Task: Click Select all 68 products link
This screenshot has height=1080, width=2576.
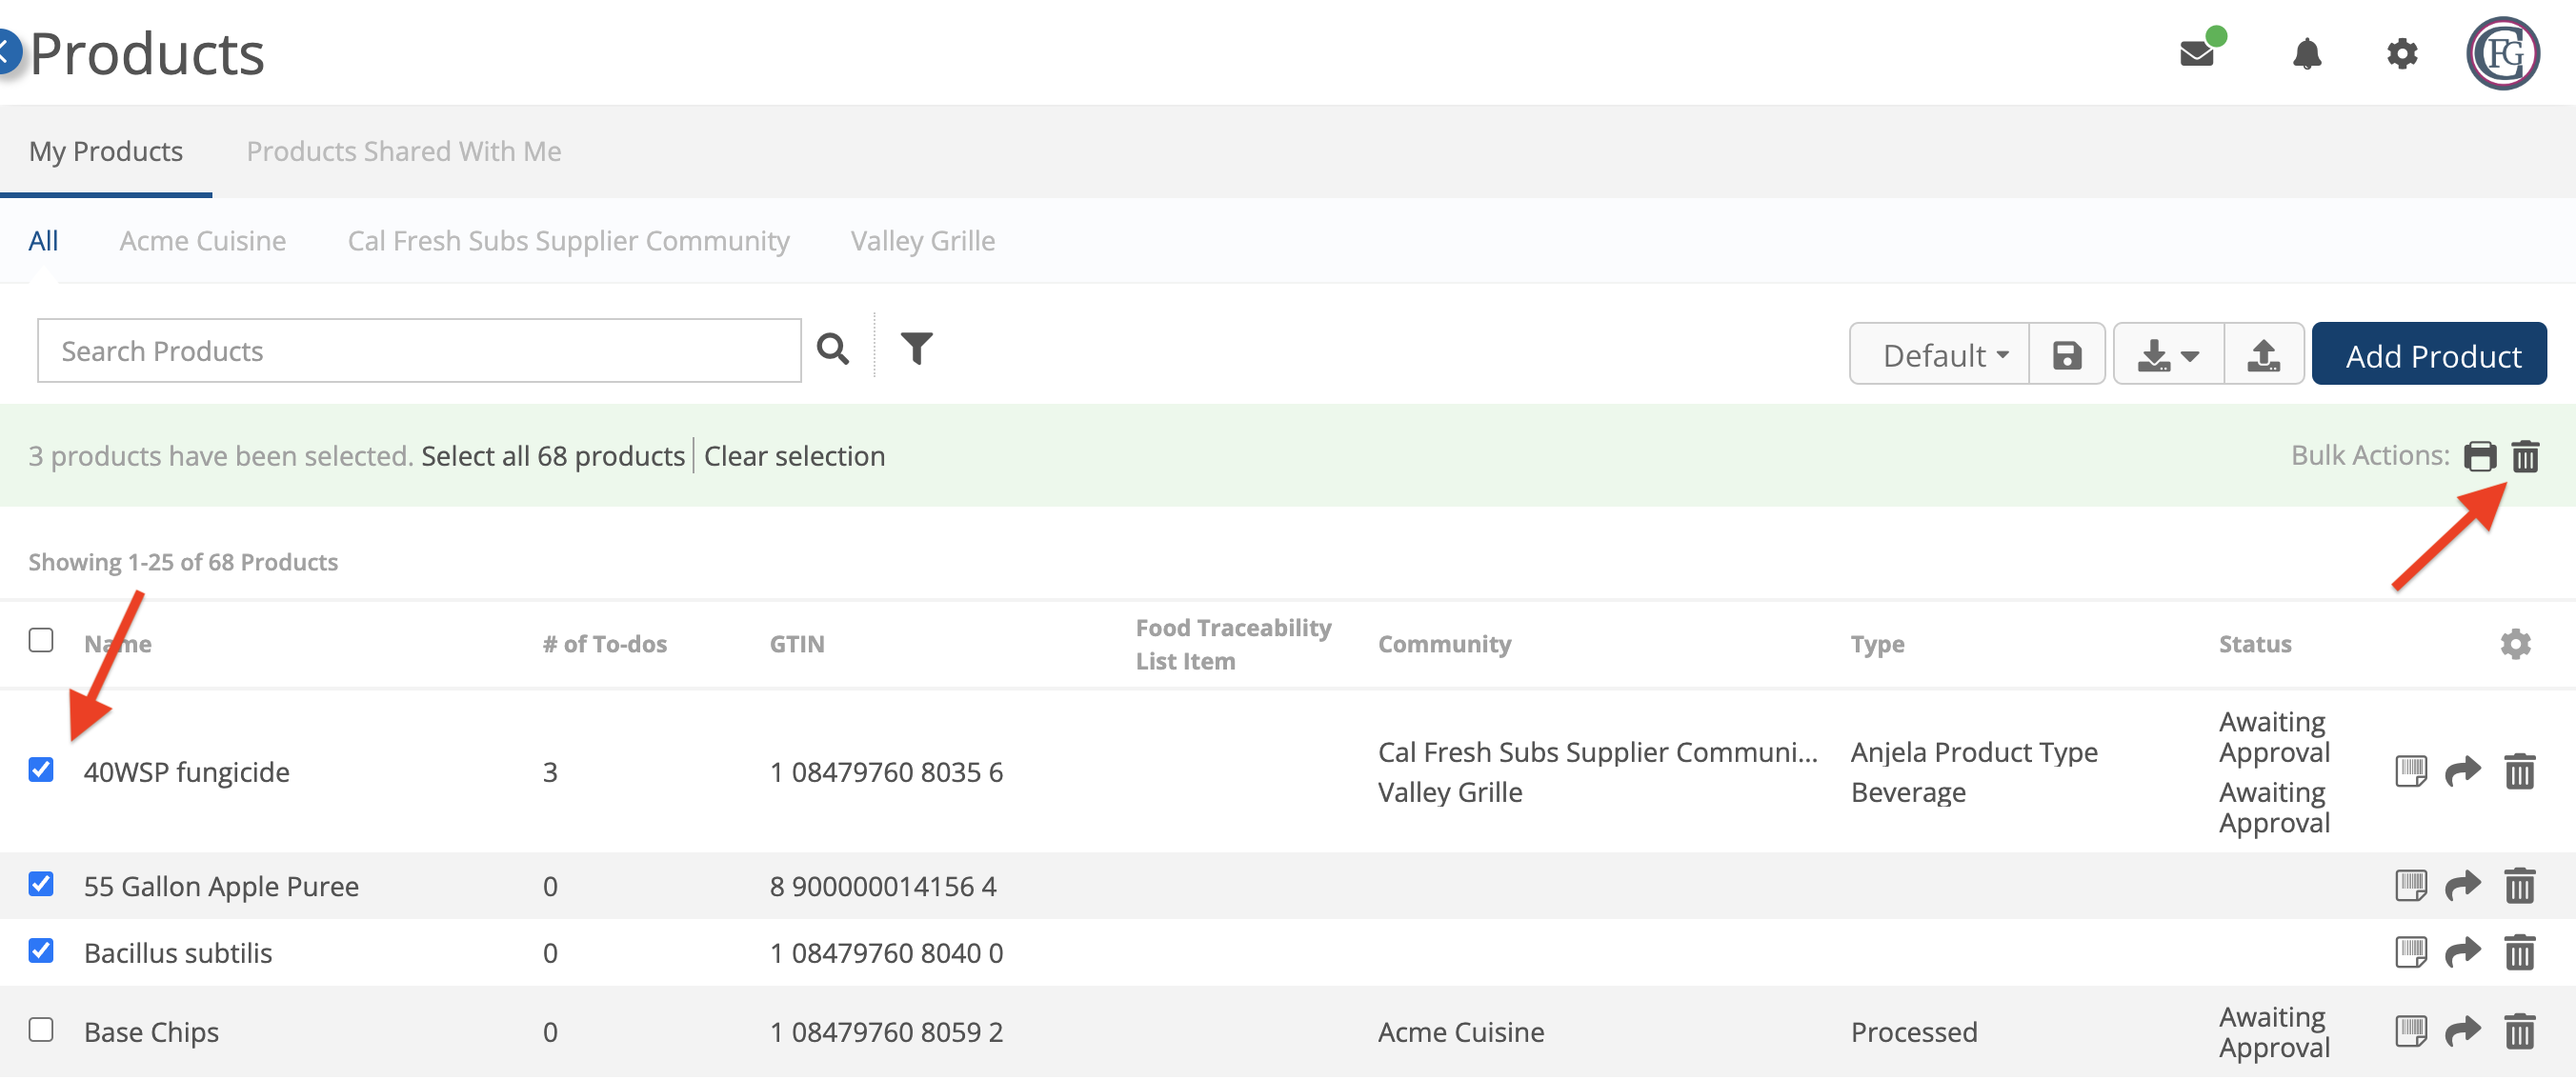Action: [x=552, y=456]
